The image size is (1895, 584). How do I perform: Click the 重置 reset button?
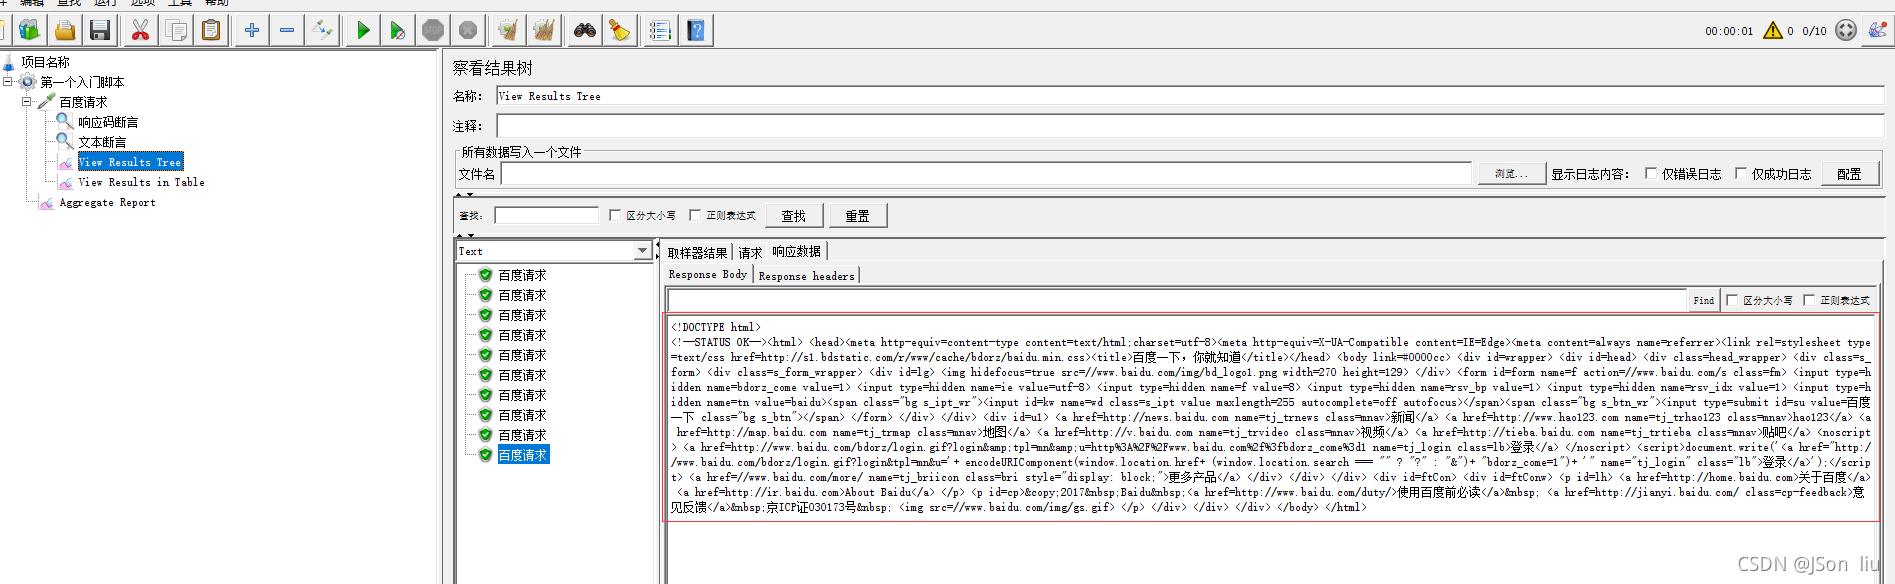tap(857, 216)
